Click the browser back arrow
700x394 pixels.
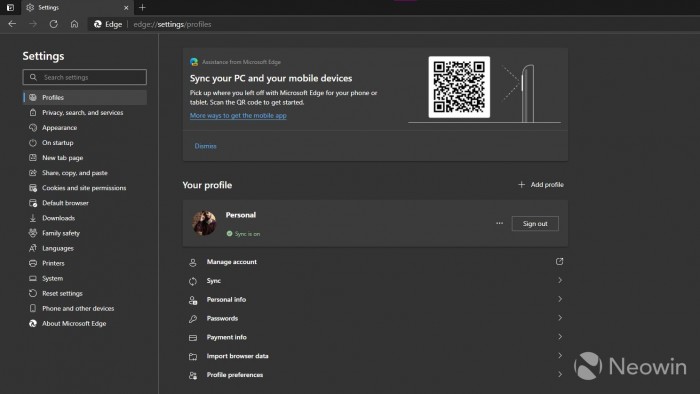12,24
